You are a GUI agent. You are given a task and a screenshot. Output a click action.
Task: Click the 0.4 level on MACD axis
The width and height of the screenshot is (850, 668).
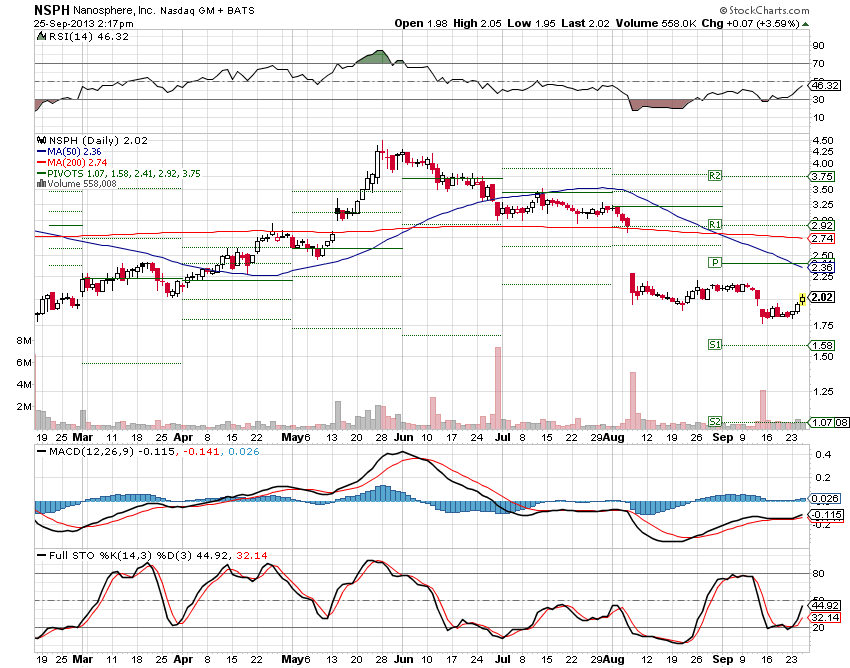(823, 454)
